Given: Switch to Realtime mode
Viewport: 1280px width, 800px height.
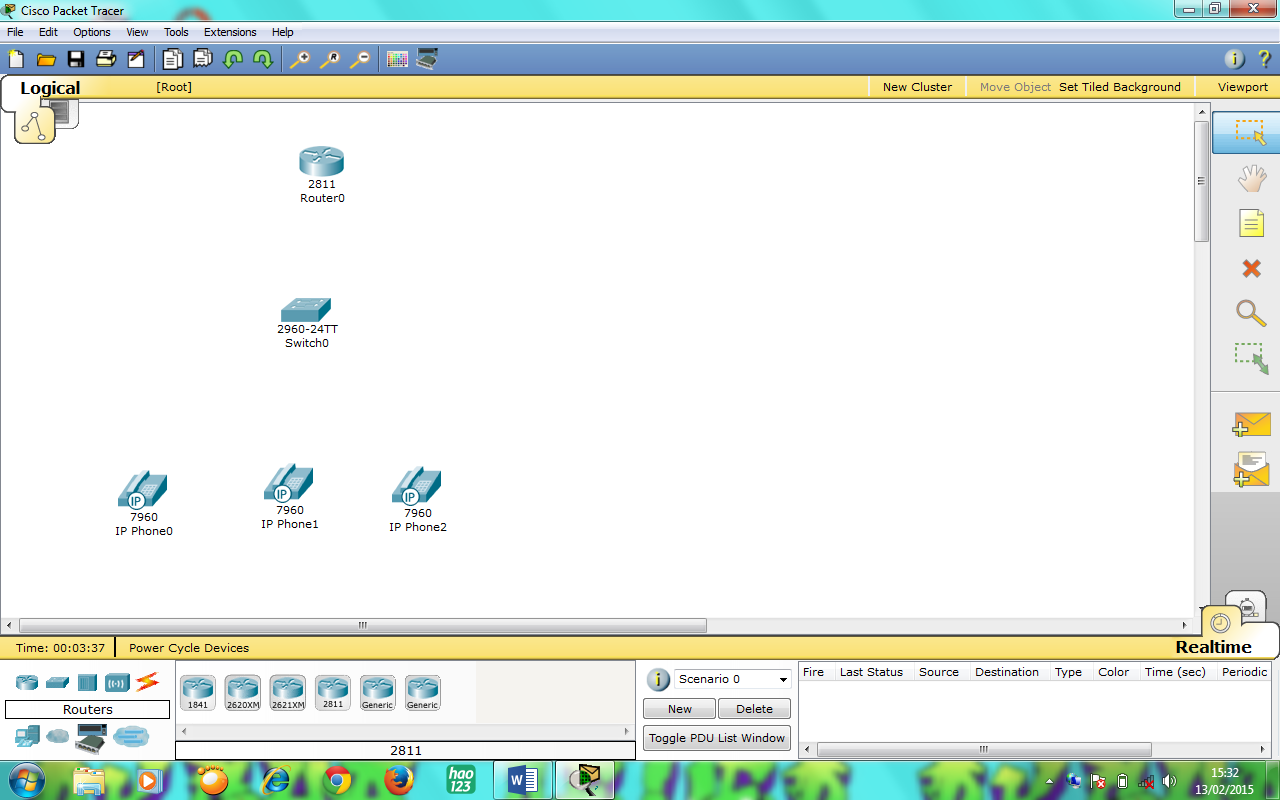Looking at the screenshot, I should pos(1213,647).
